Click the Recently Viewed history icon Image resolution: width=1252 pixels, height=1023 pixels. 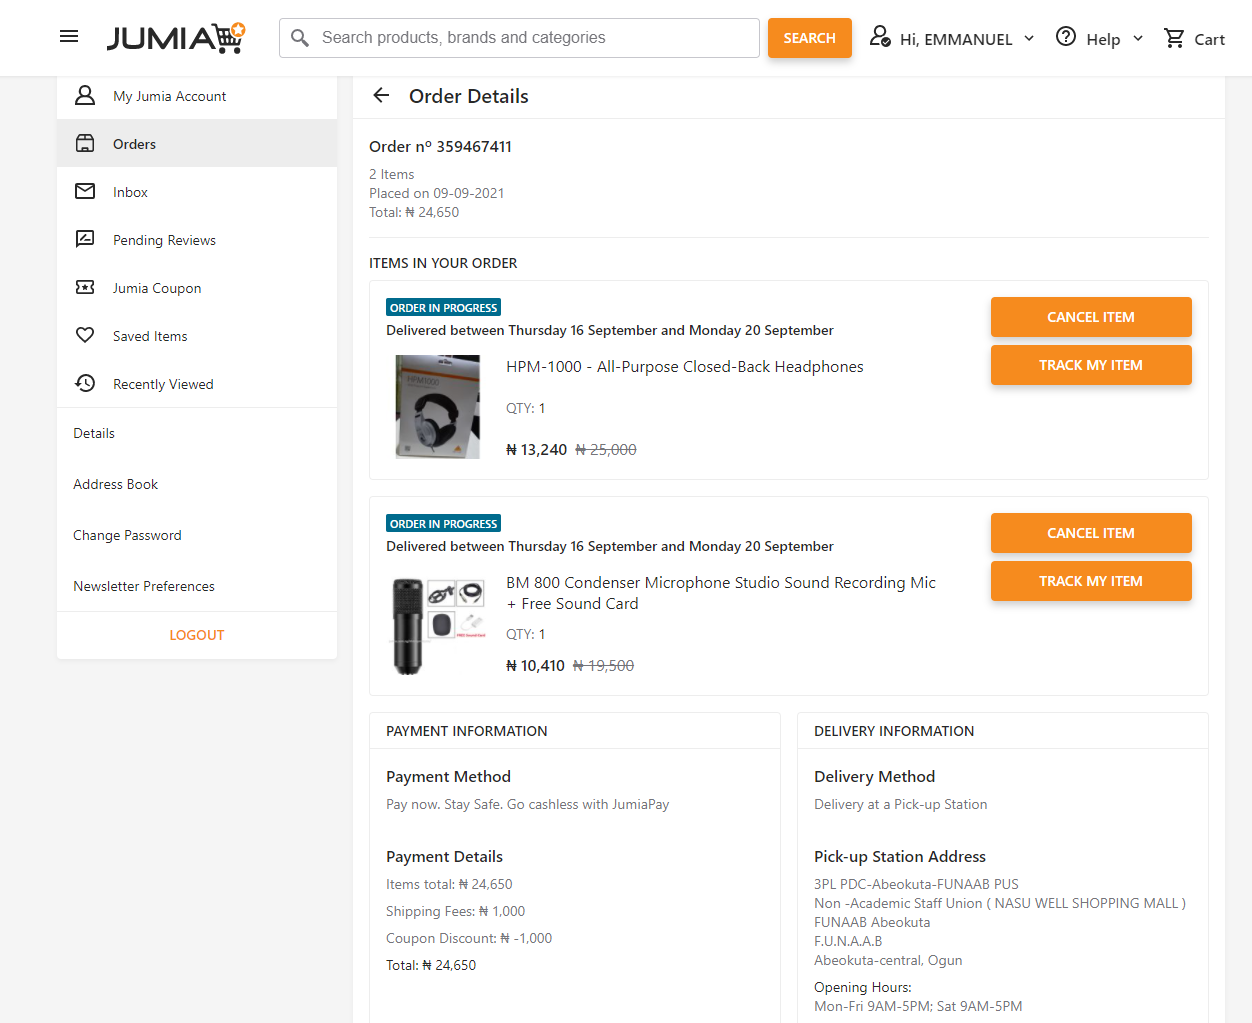[x=86, y=384]
